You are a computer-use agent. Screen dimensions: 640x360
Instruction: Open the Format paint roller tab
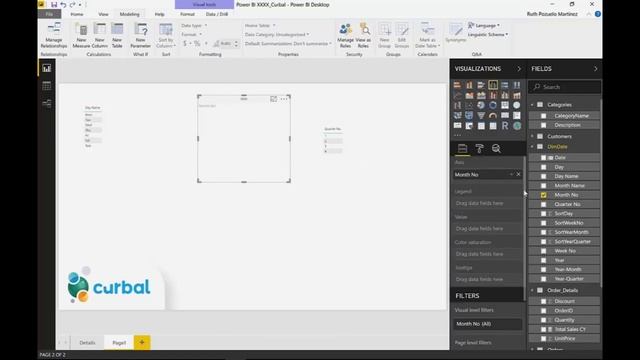tap(480, 149)
